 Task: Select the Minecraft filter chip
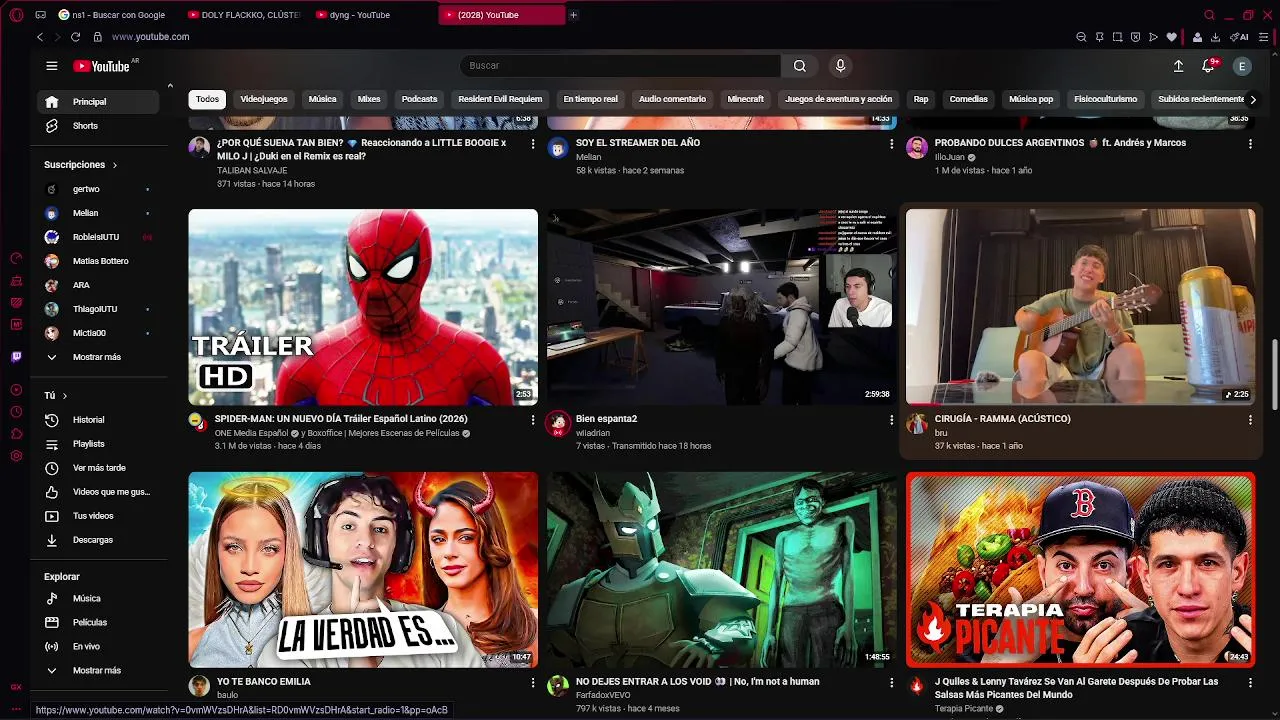(x=745, y=99)
